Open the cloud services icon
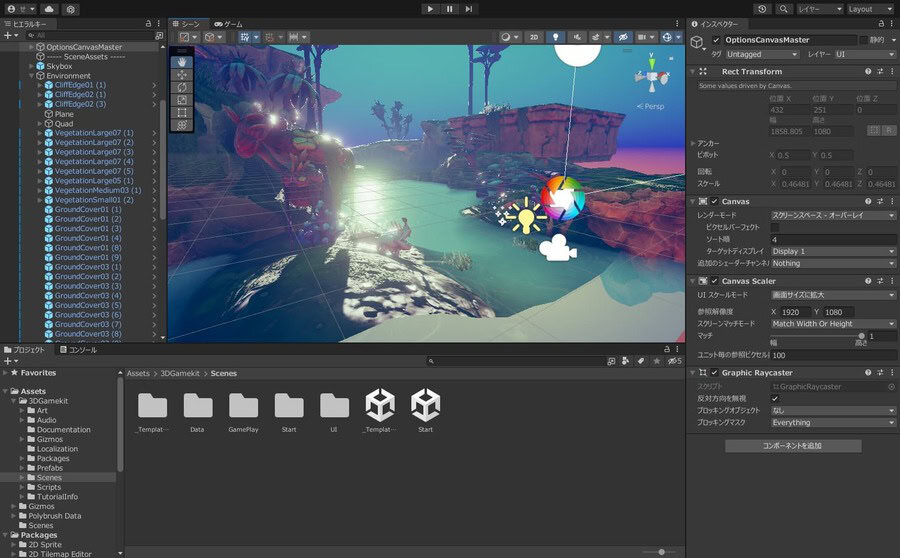The height and width of the screenshot is (558, 900). (49, 9)
